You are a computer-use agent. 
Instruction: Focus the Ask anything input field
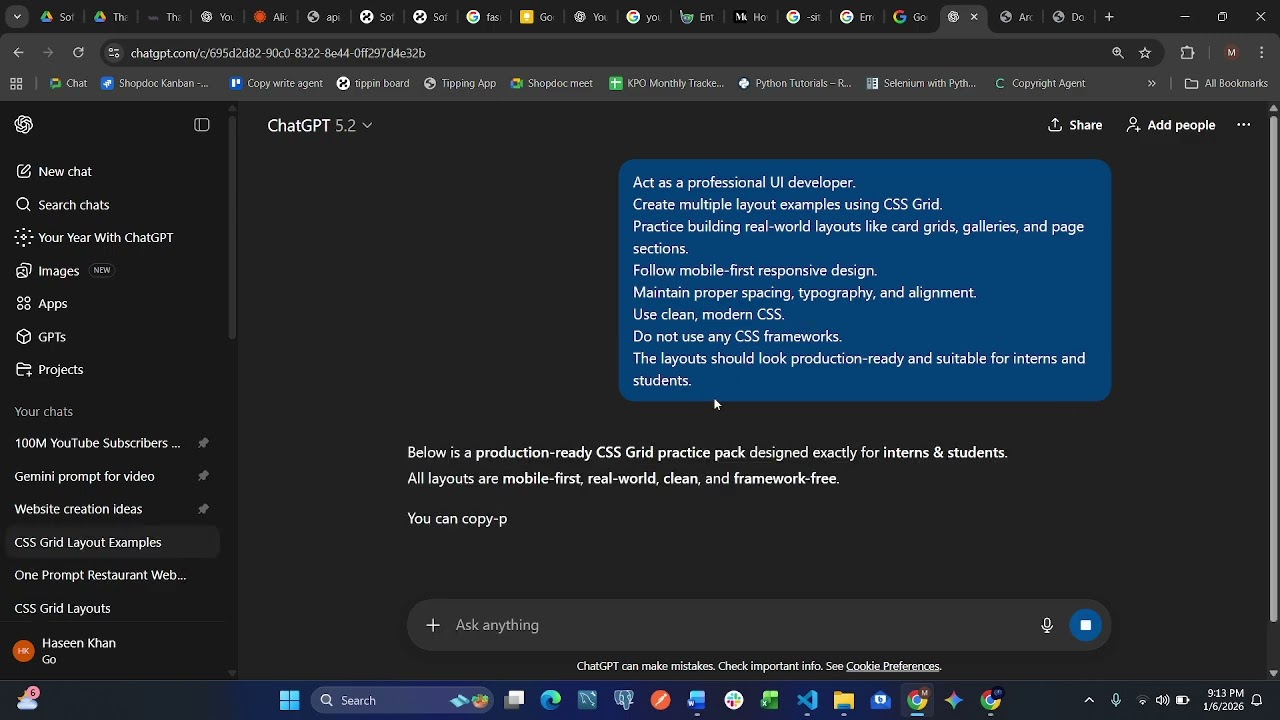pyautogui.click(x=740, y=625)
